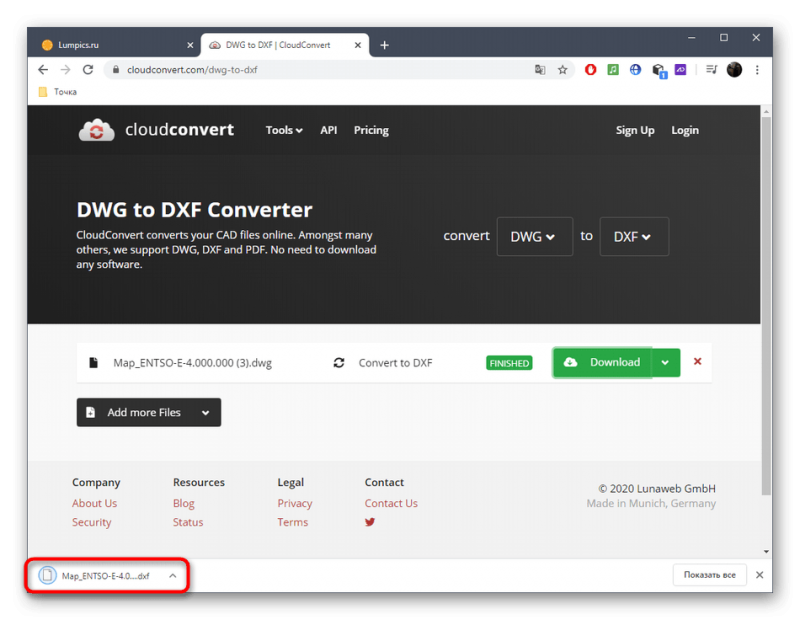Open the Pricing page

pyautogui.click(x=371, y=130)
